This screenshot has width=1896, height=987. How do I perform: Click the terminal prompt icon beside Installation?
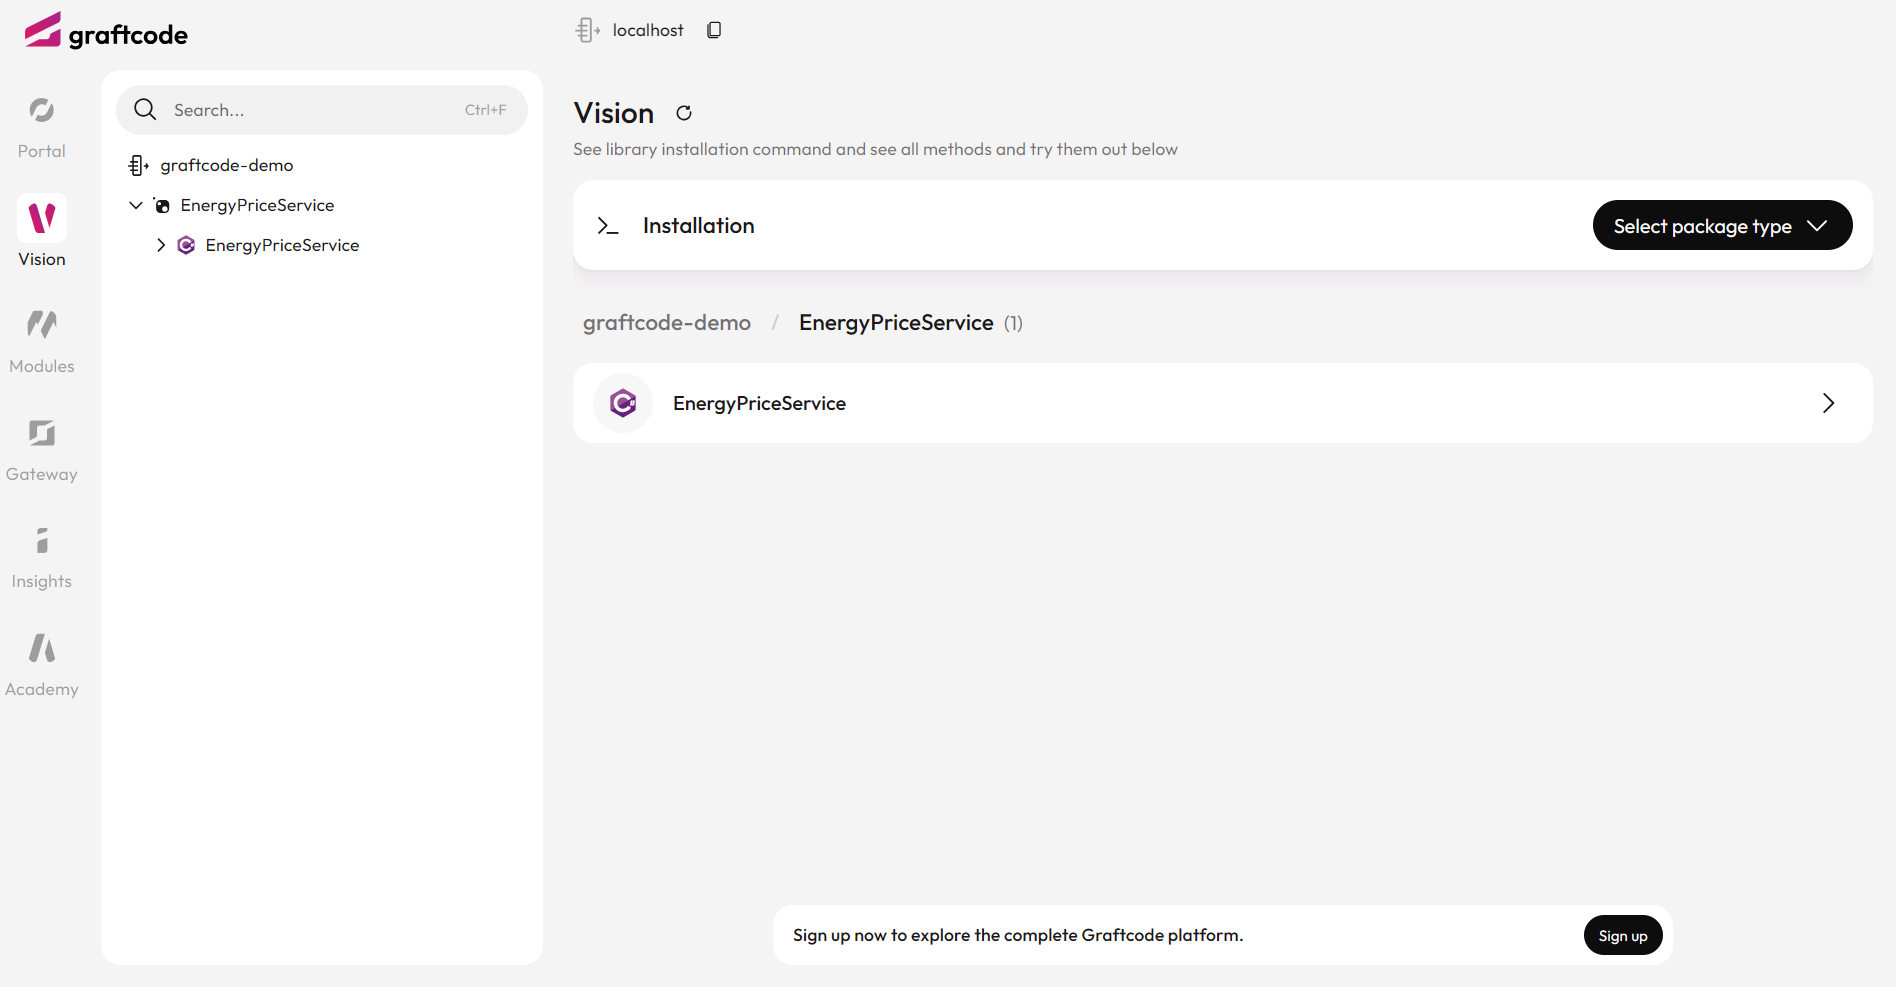click(608, 226)
